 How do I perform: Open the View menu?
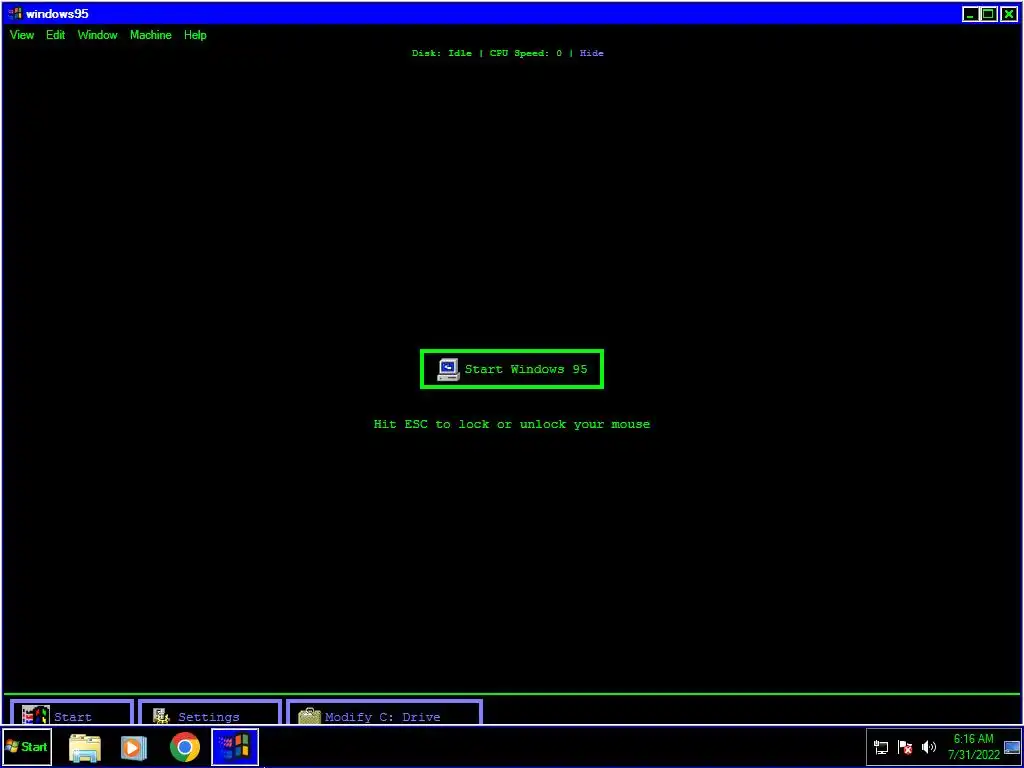click(x=22, y=35)
